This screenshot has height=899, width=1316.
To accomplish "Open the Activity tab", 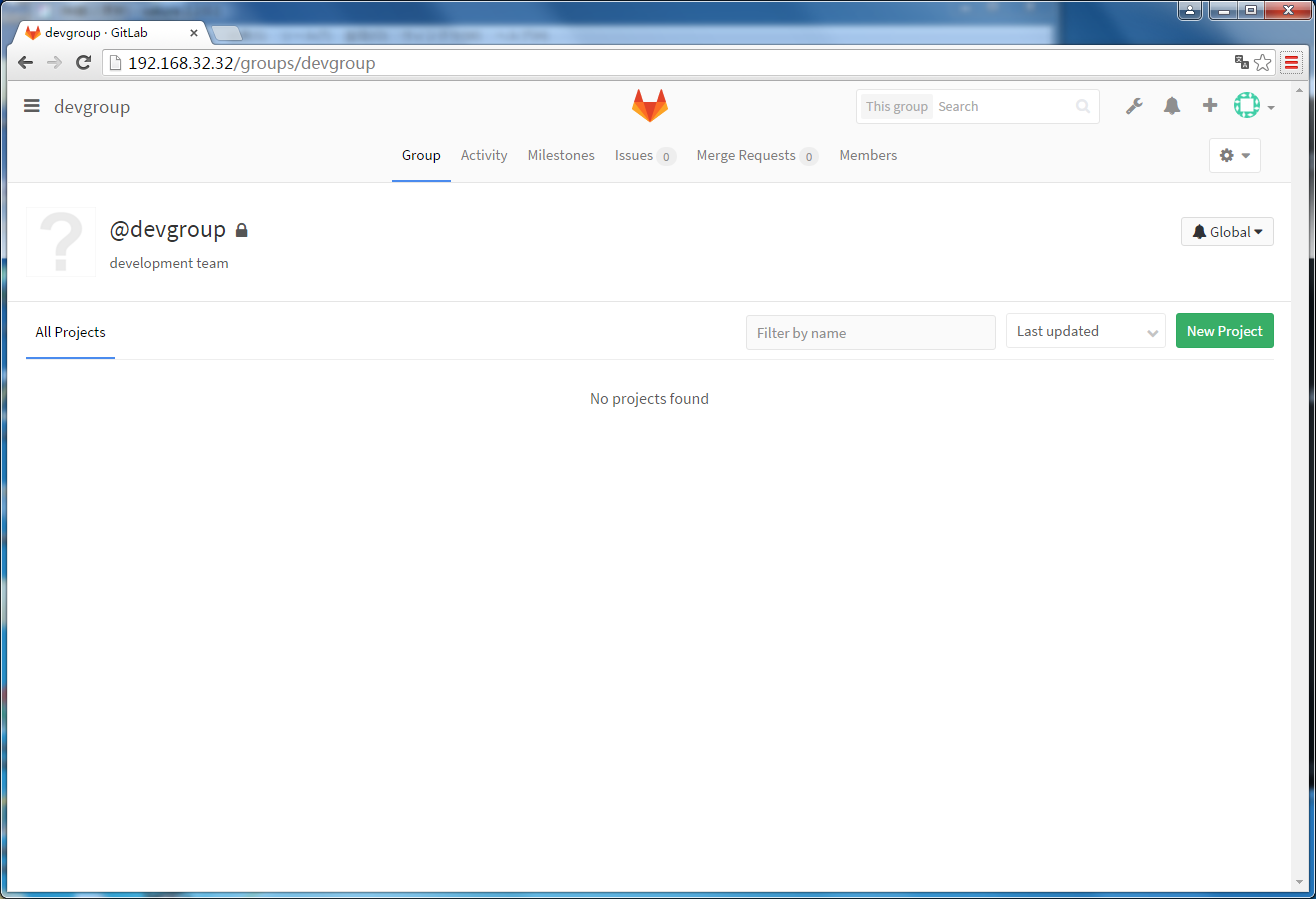I will pyautogui.click(x=484, y=156).
